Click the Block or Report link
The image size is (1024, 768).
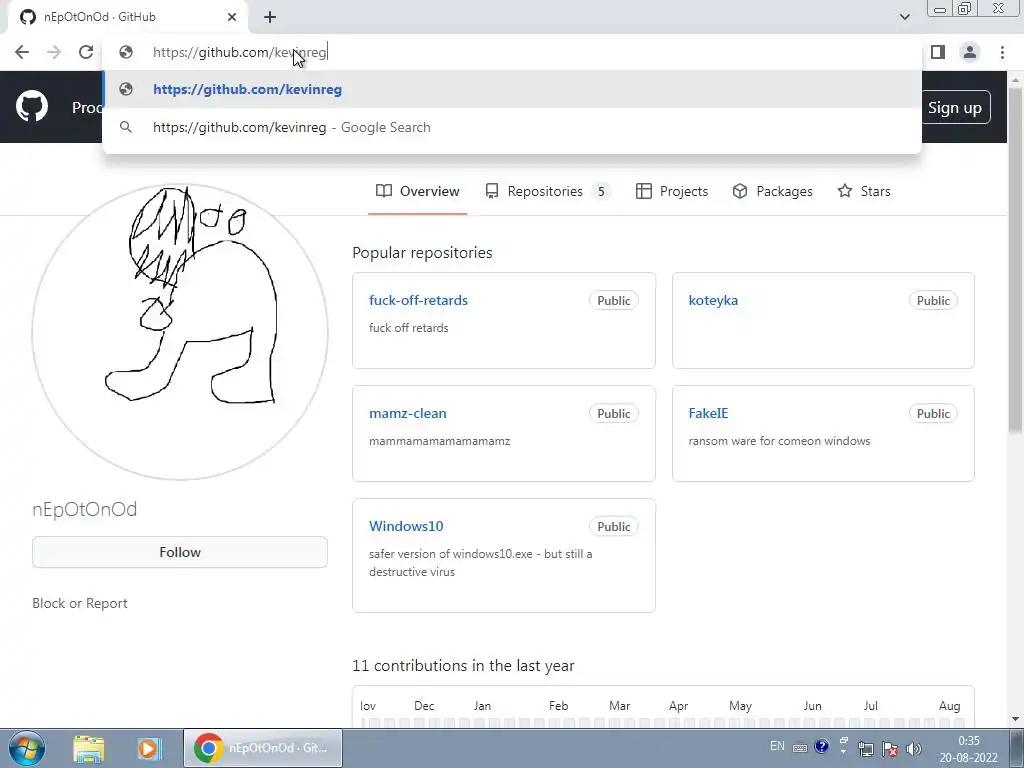(80, 603)
